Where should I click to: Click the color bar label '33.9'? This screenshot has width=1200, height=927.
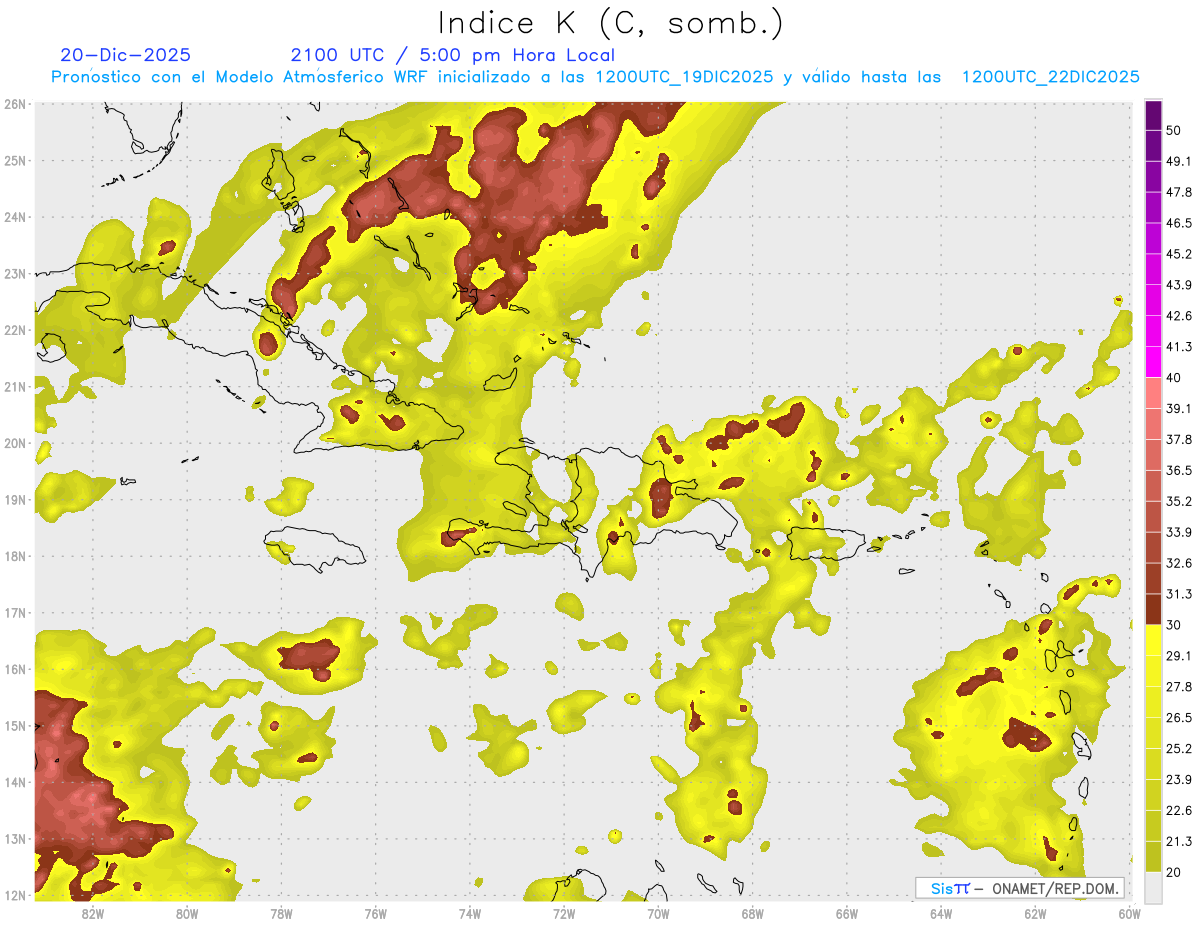[x=1178, y=532]
